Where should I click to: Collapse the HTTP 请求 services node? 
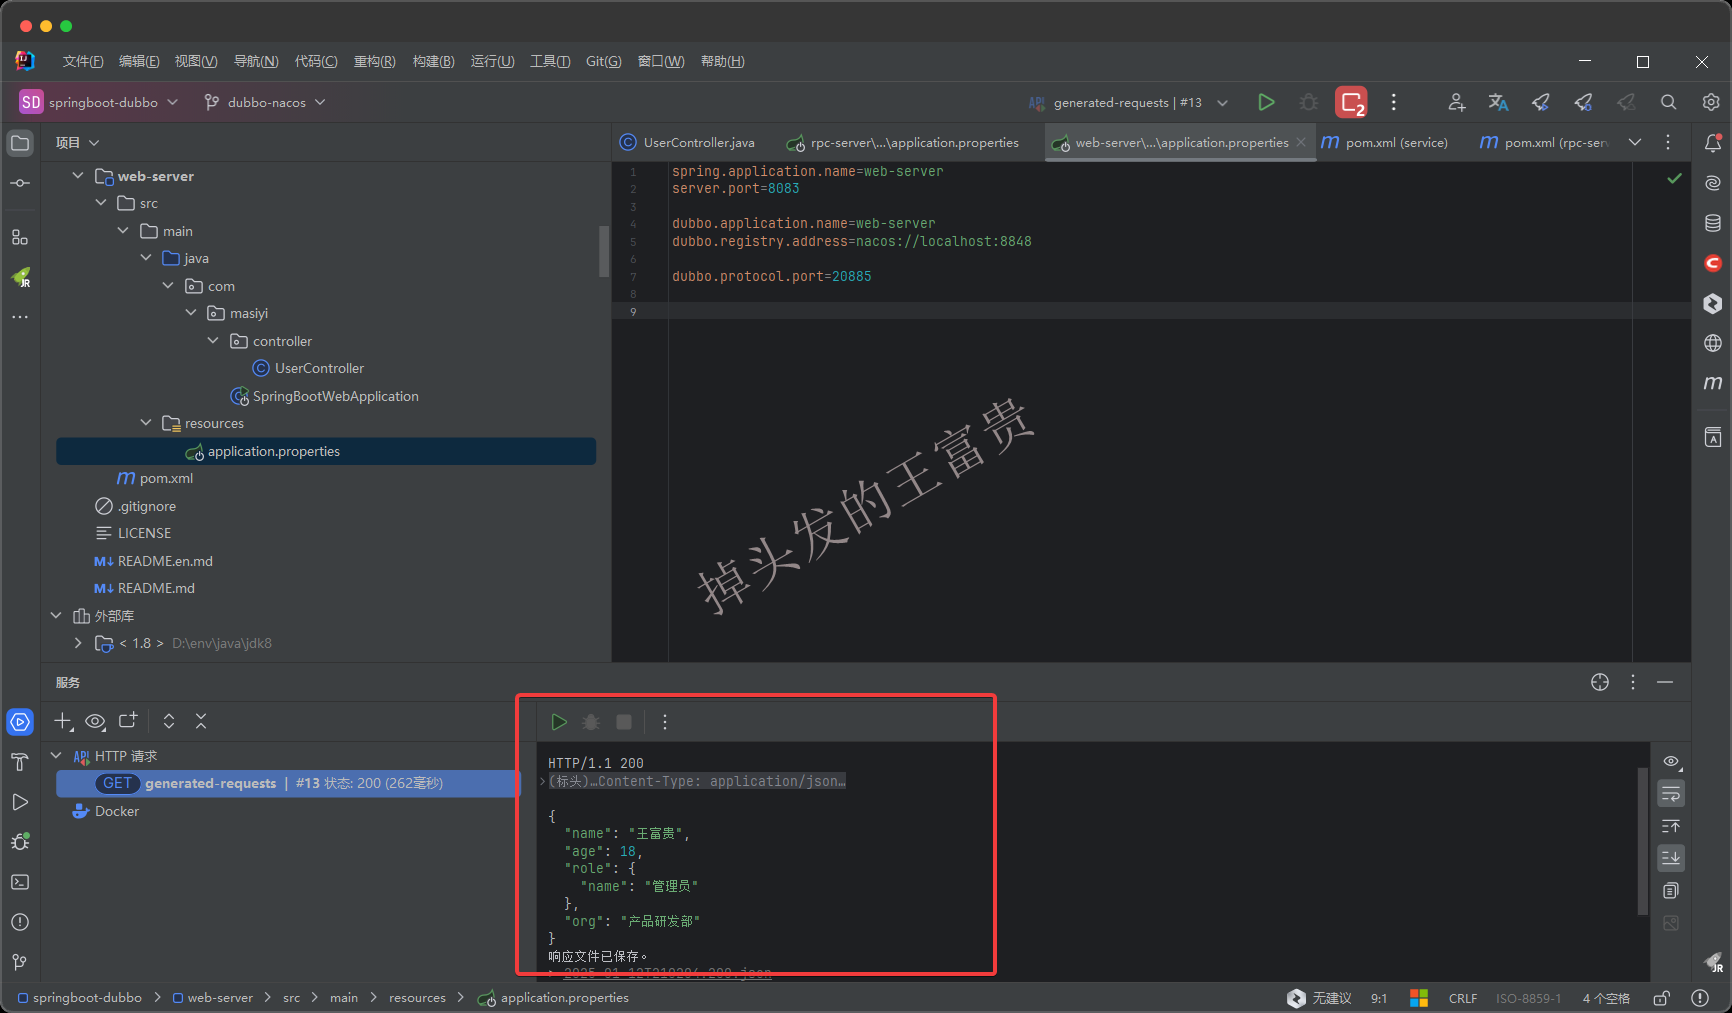click(x=57, y=756)
